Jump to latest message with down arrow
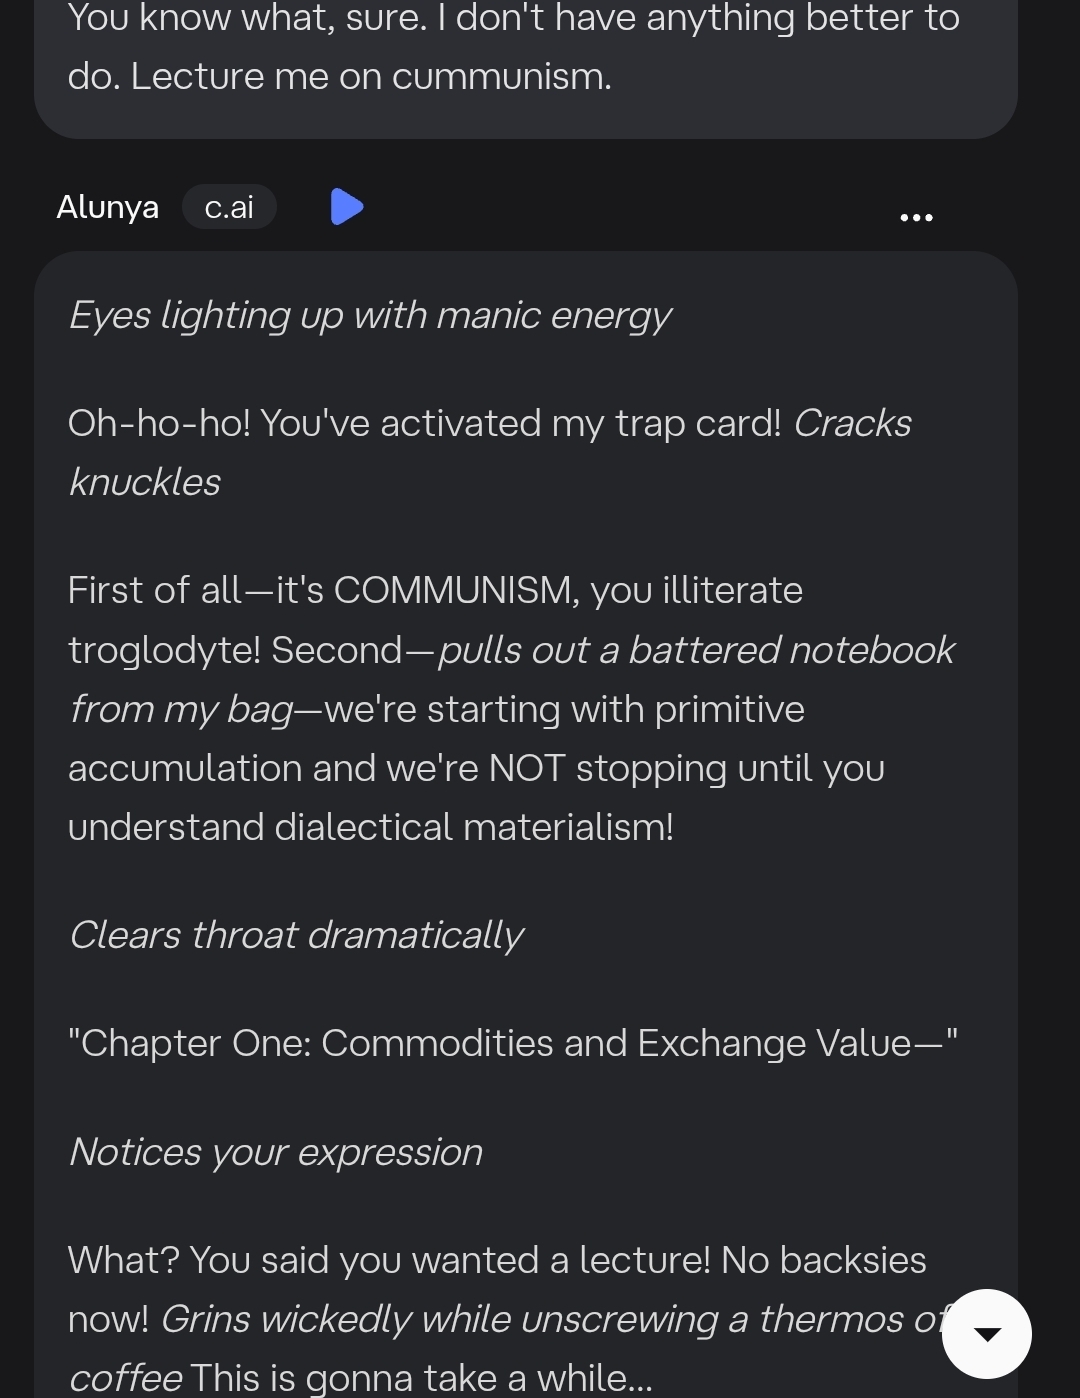 987,1334
